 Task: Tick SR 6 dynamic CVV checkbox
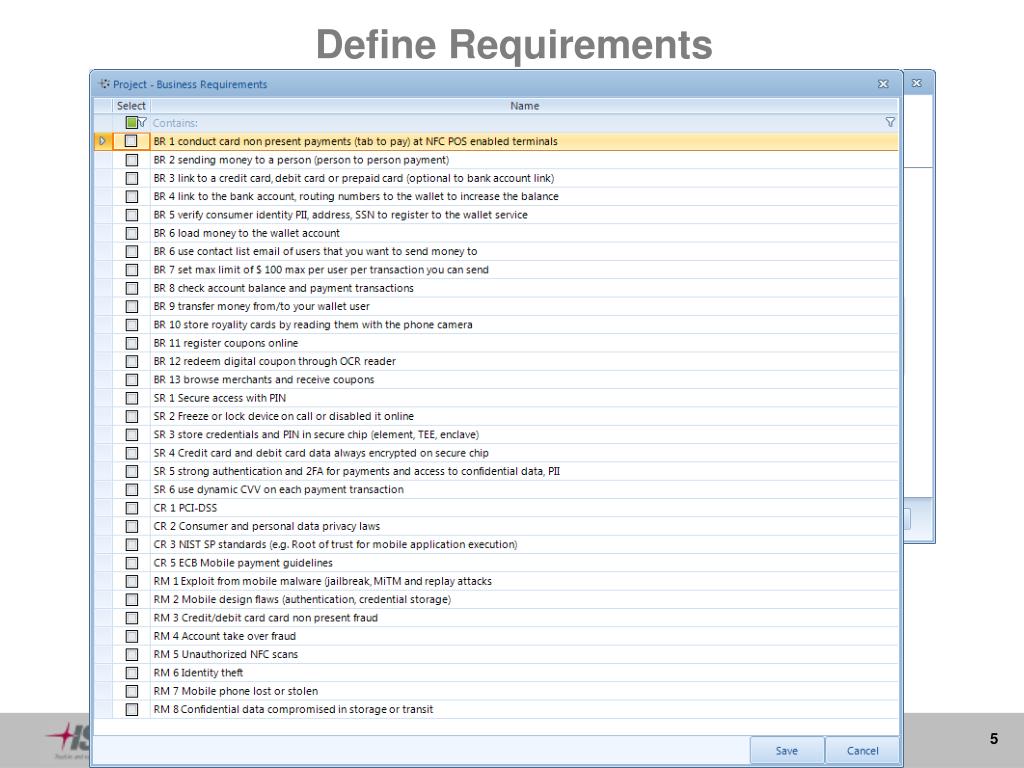[x=132, y=489]
